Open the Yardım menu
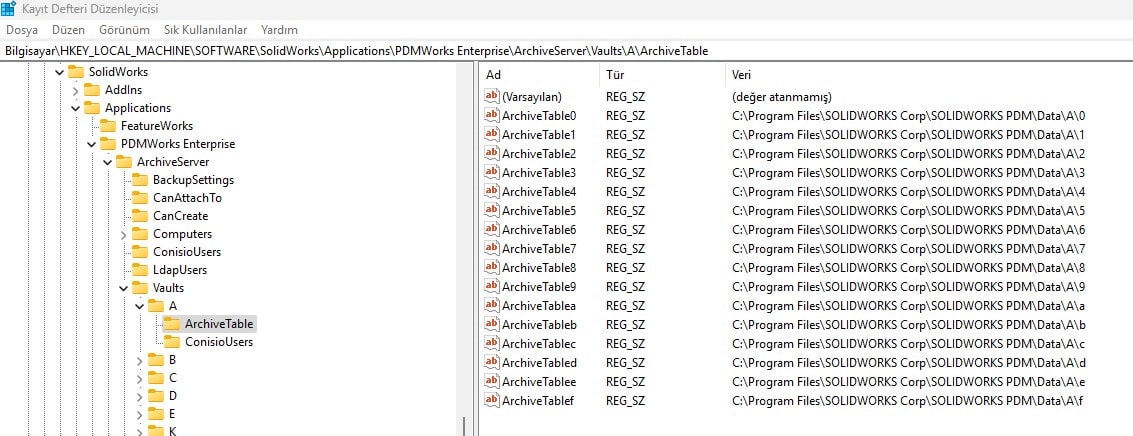The image size is (1133, 436). (x=279, y=30)
